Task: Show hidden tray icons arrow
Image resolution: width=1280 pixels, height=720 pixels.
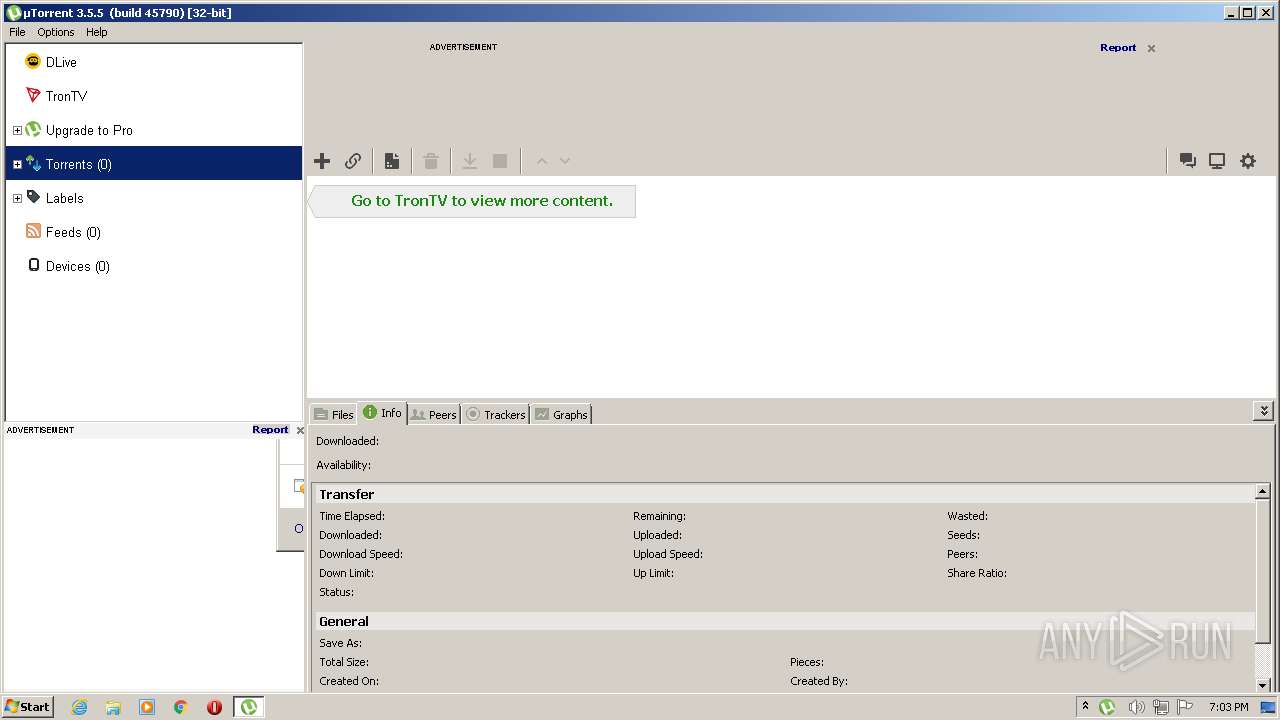Action: [x=1085, y=707]
